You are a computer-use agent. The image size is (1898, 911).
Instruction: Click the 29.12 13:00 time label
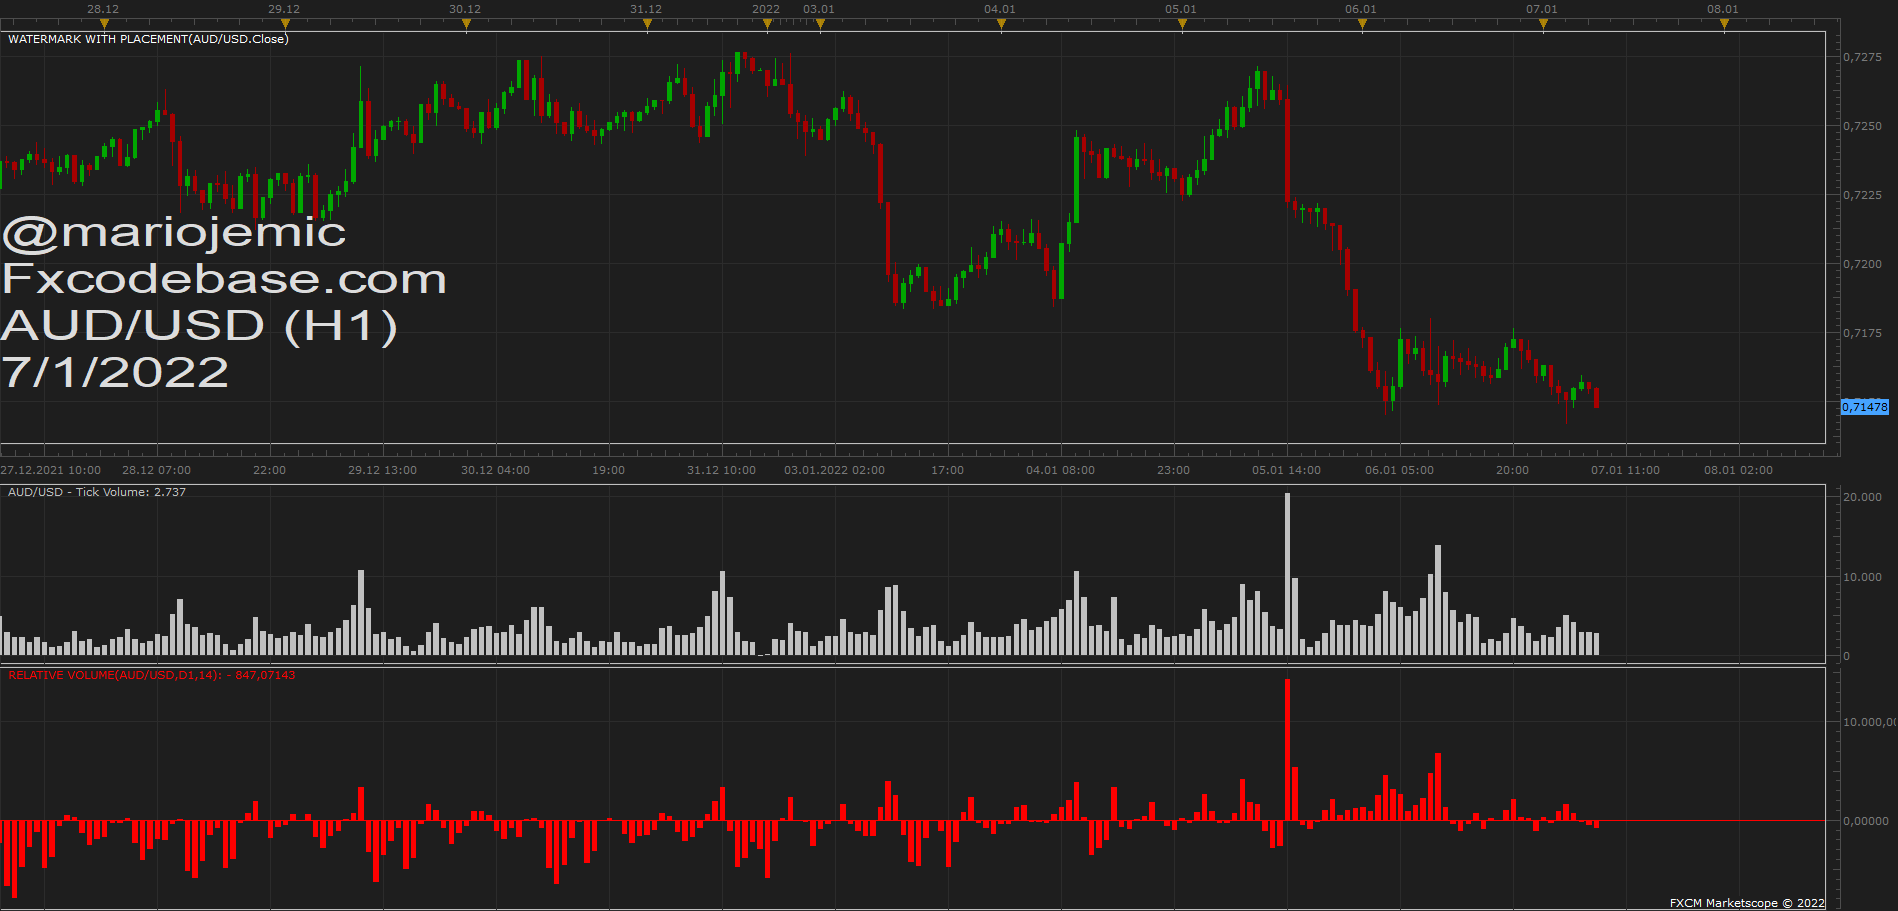tap(382, 470)
